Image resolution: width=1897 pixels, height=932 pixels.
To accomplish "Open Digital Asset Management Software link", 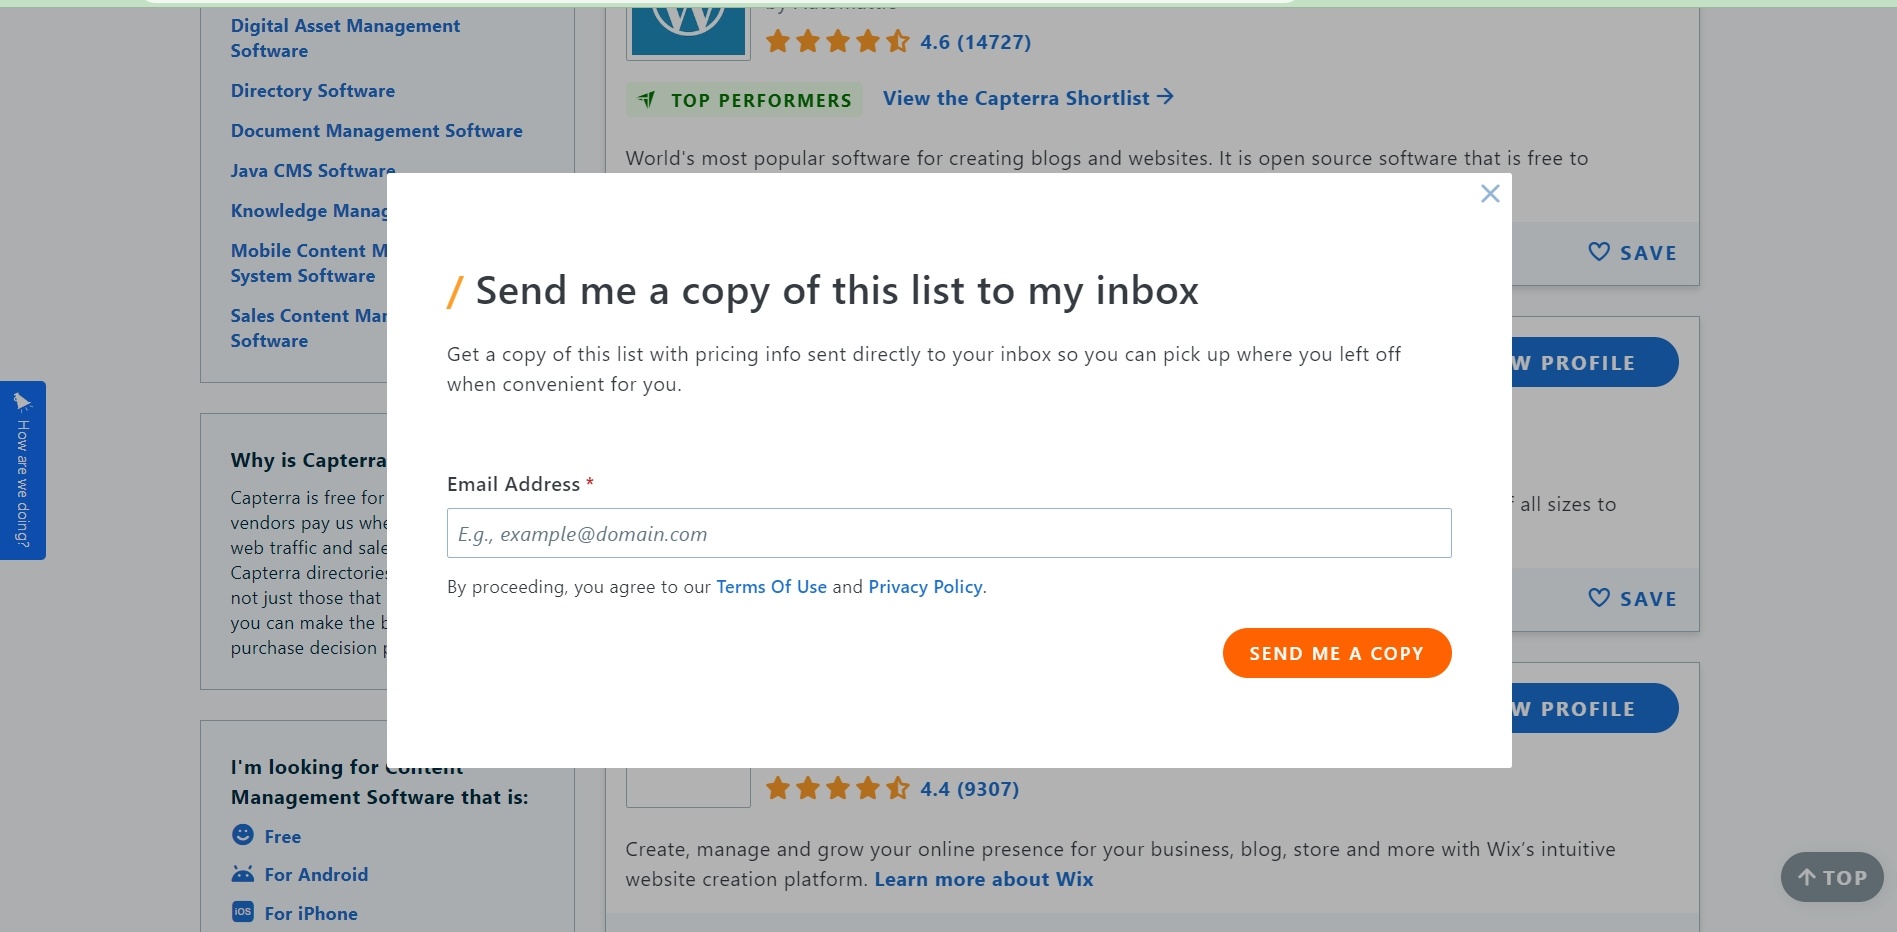I will tap(345, 38).
